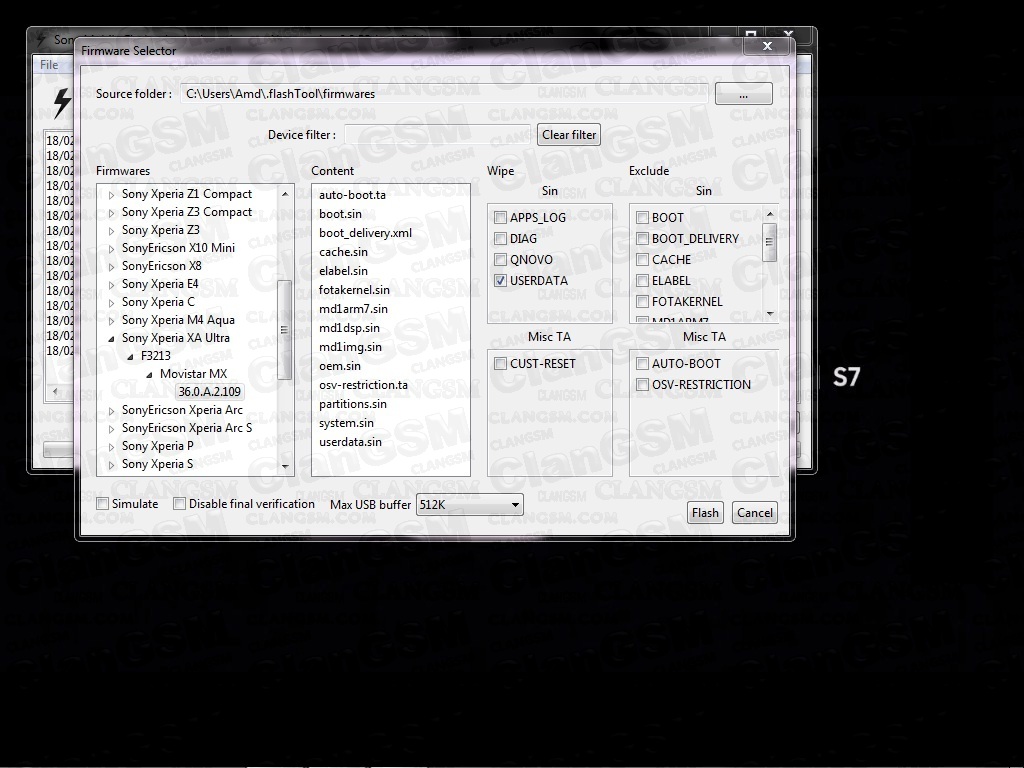
Task: Enable the QNOVO wipe checkbox
Action: [x=500, y=259]
